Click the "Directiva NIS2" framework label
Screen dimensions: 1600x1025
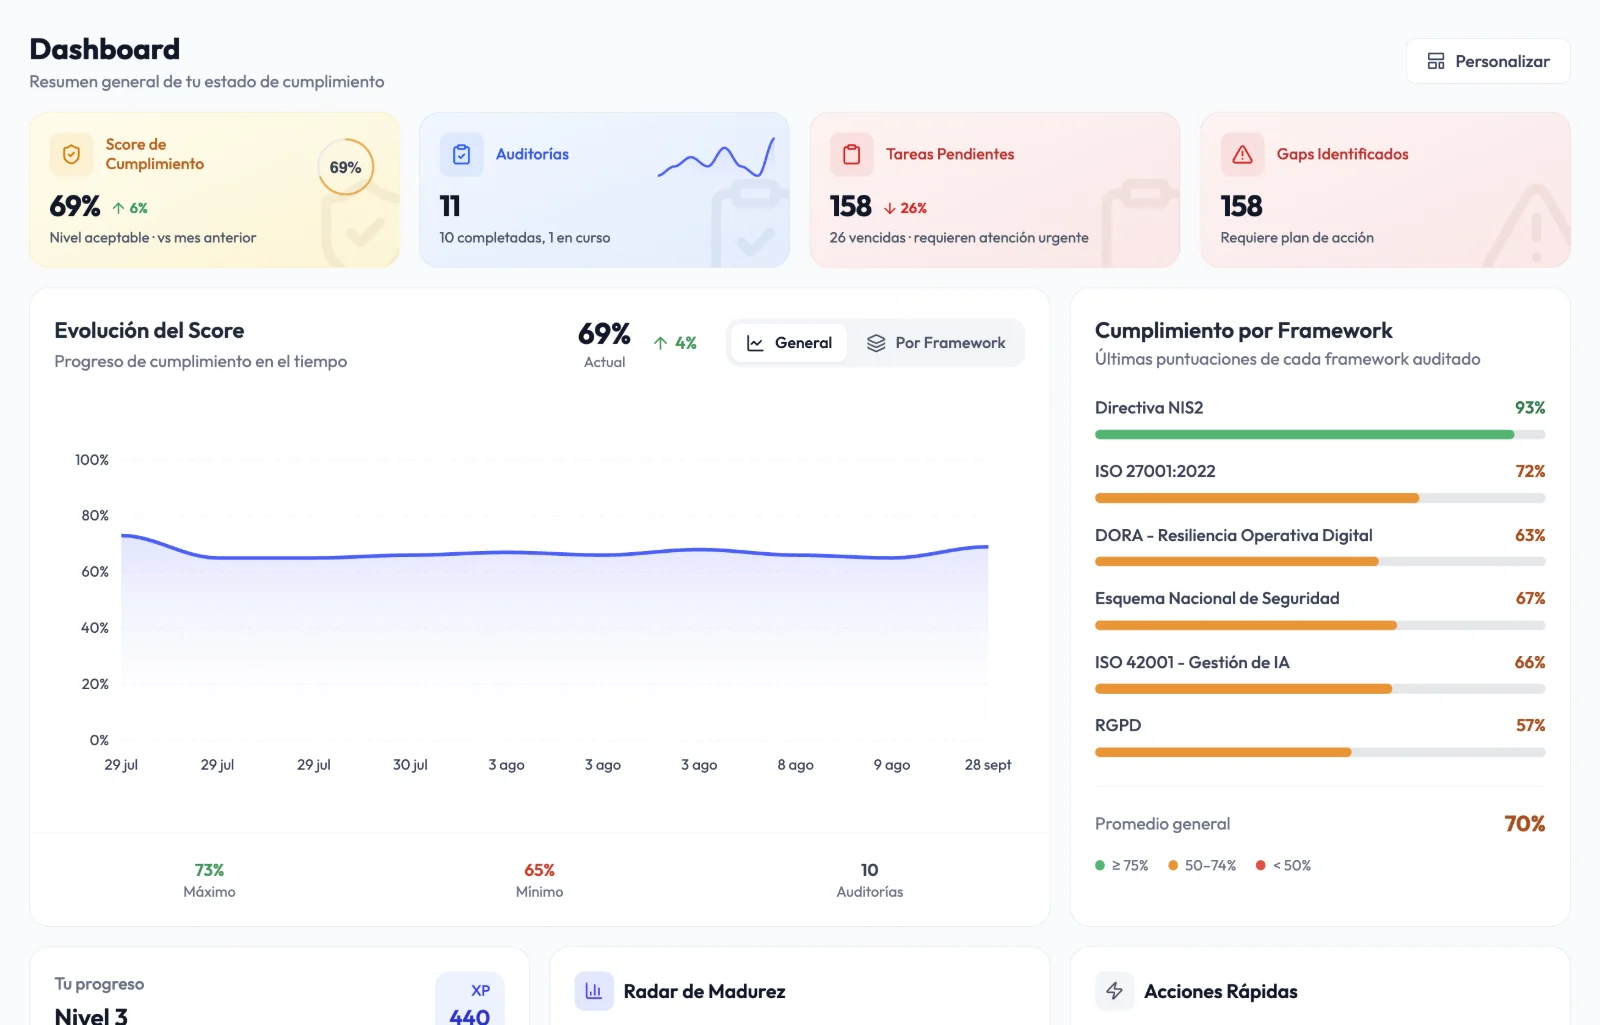click(1149, 408)
